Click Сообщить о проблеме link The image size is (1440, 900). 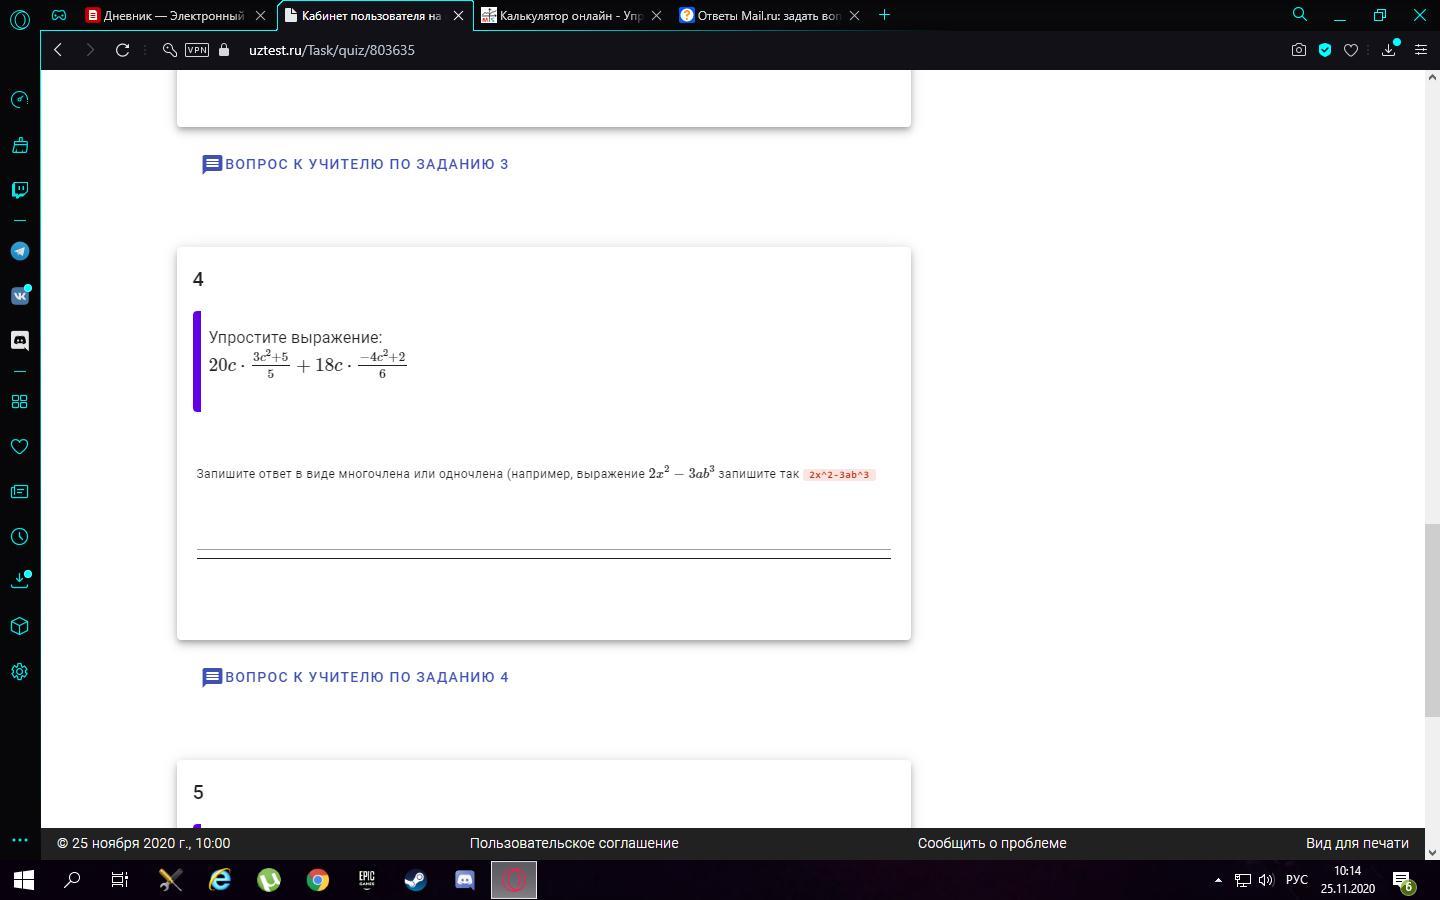click(x=992, y=843)
